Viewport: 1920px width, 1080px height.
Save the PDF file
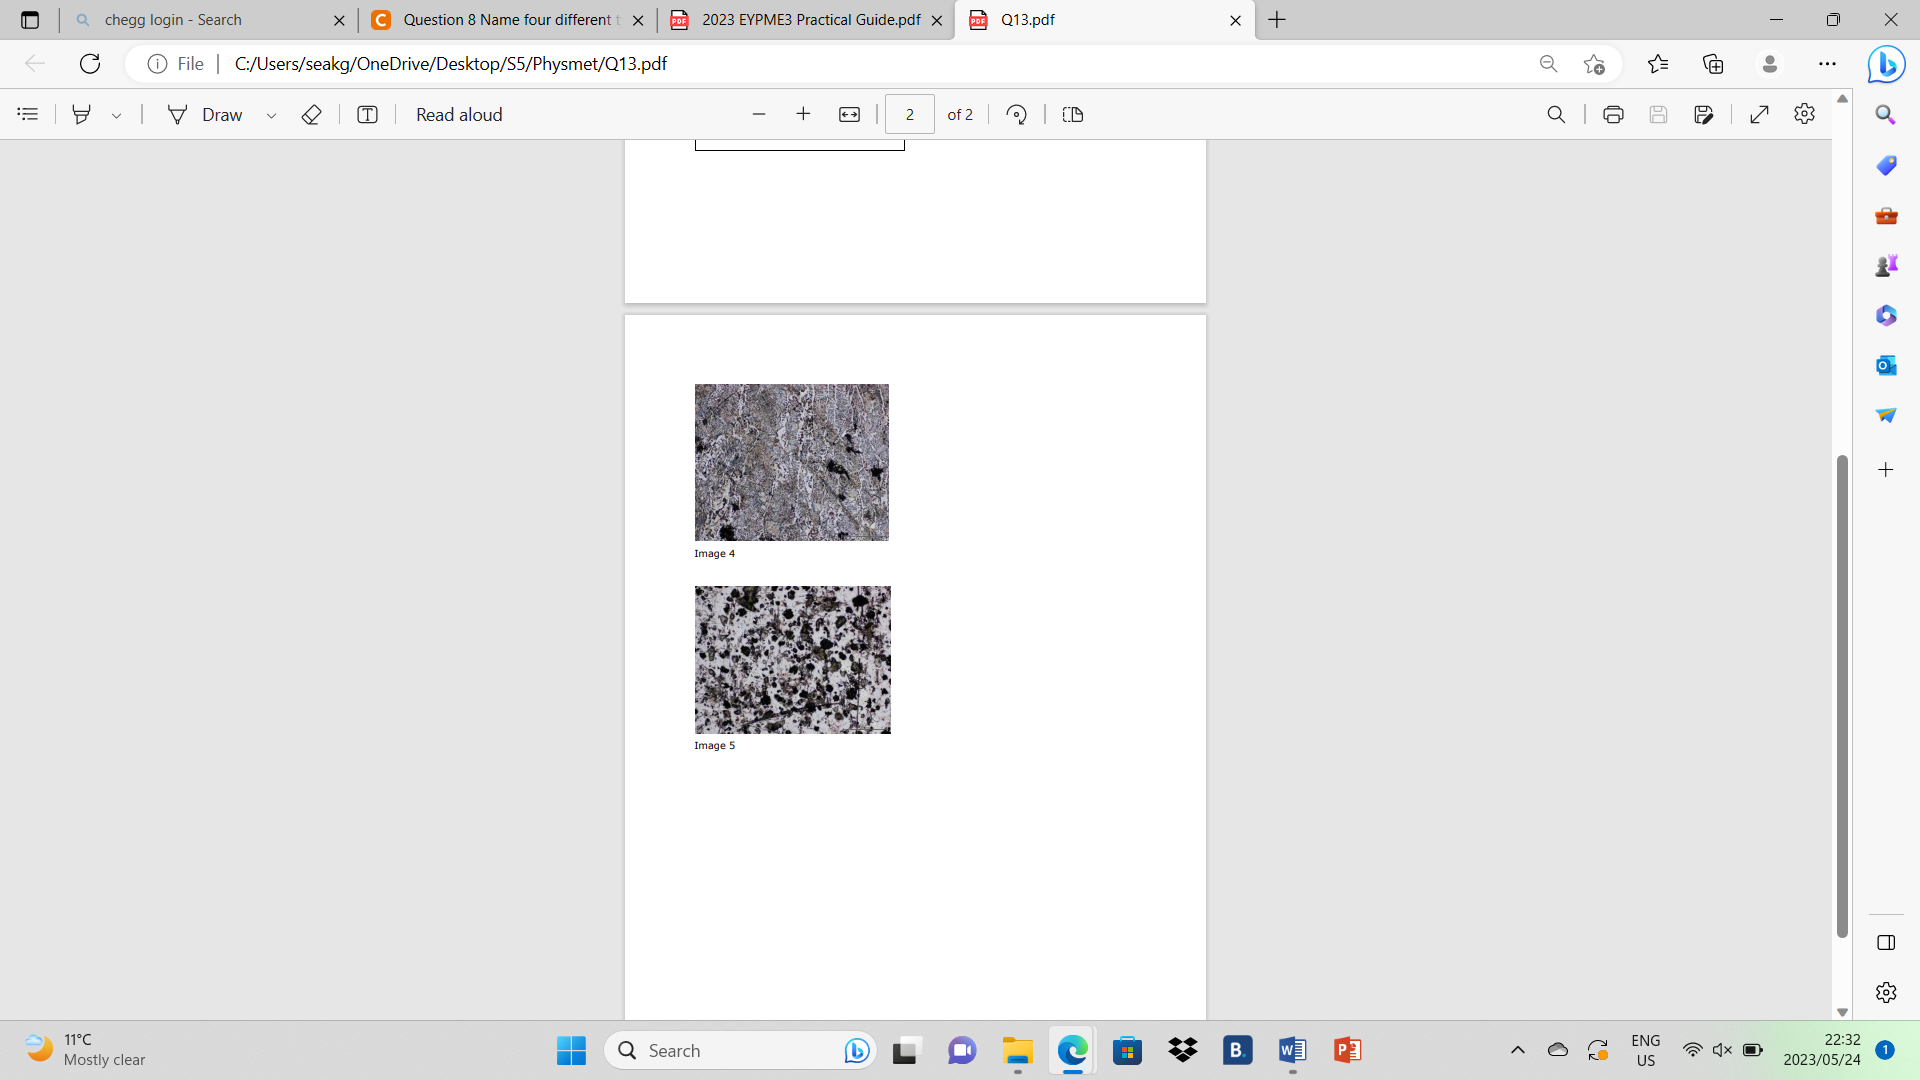coord(1660,114)
